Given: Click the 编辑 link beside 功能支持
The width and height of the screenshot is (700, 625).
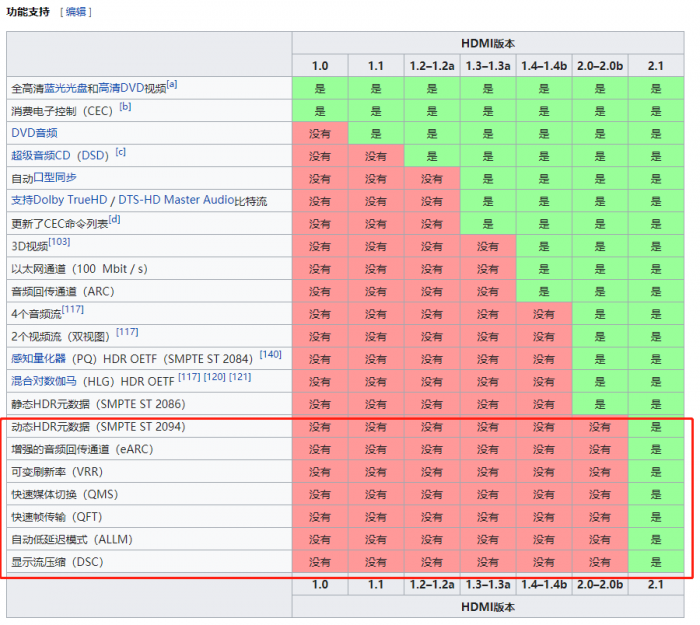Looking at the screenshot, I should pyautogui.click(x=76, y=12).
